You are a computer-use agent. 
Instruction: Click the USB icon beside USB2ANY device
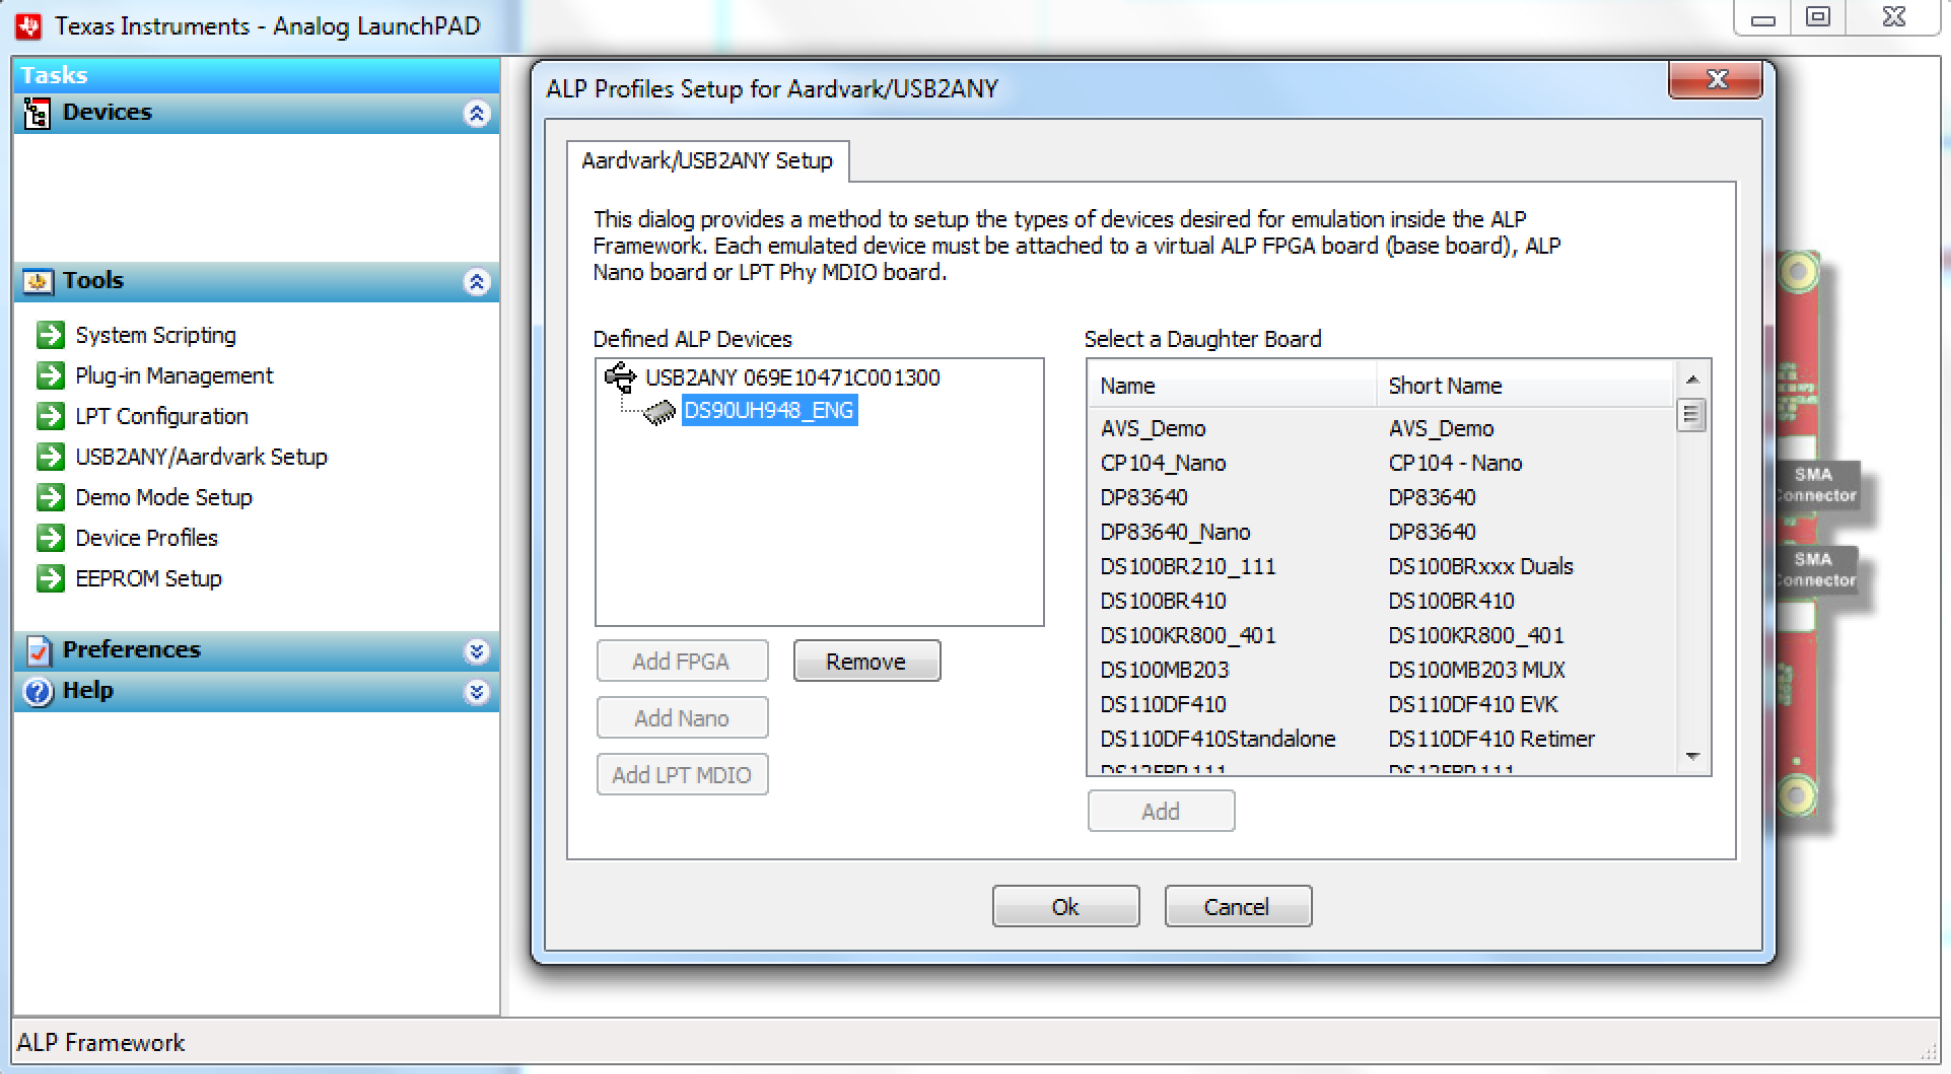coord(620,377)
